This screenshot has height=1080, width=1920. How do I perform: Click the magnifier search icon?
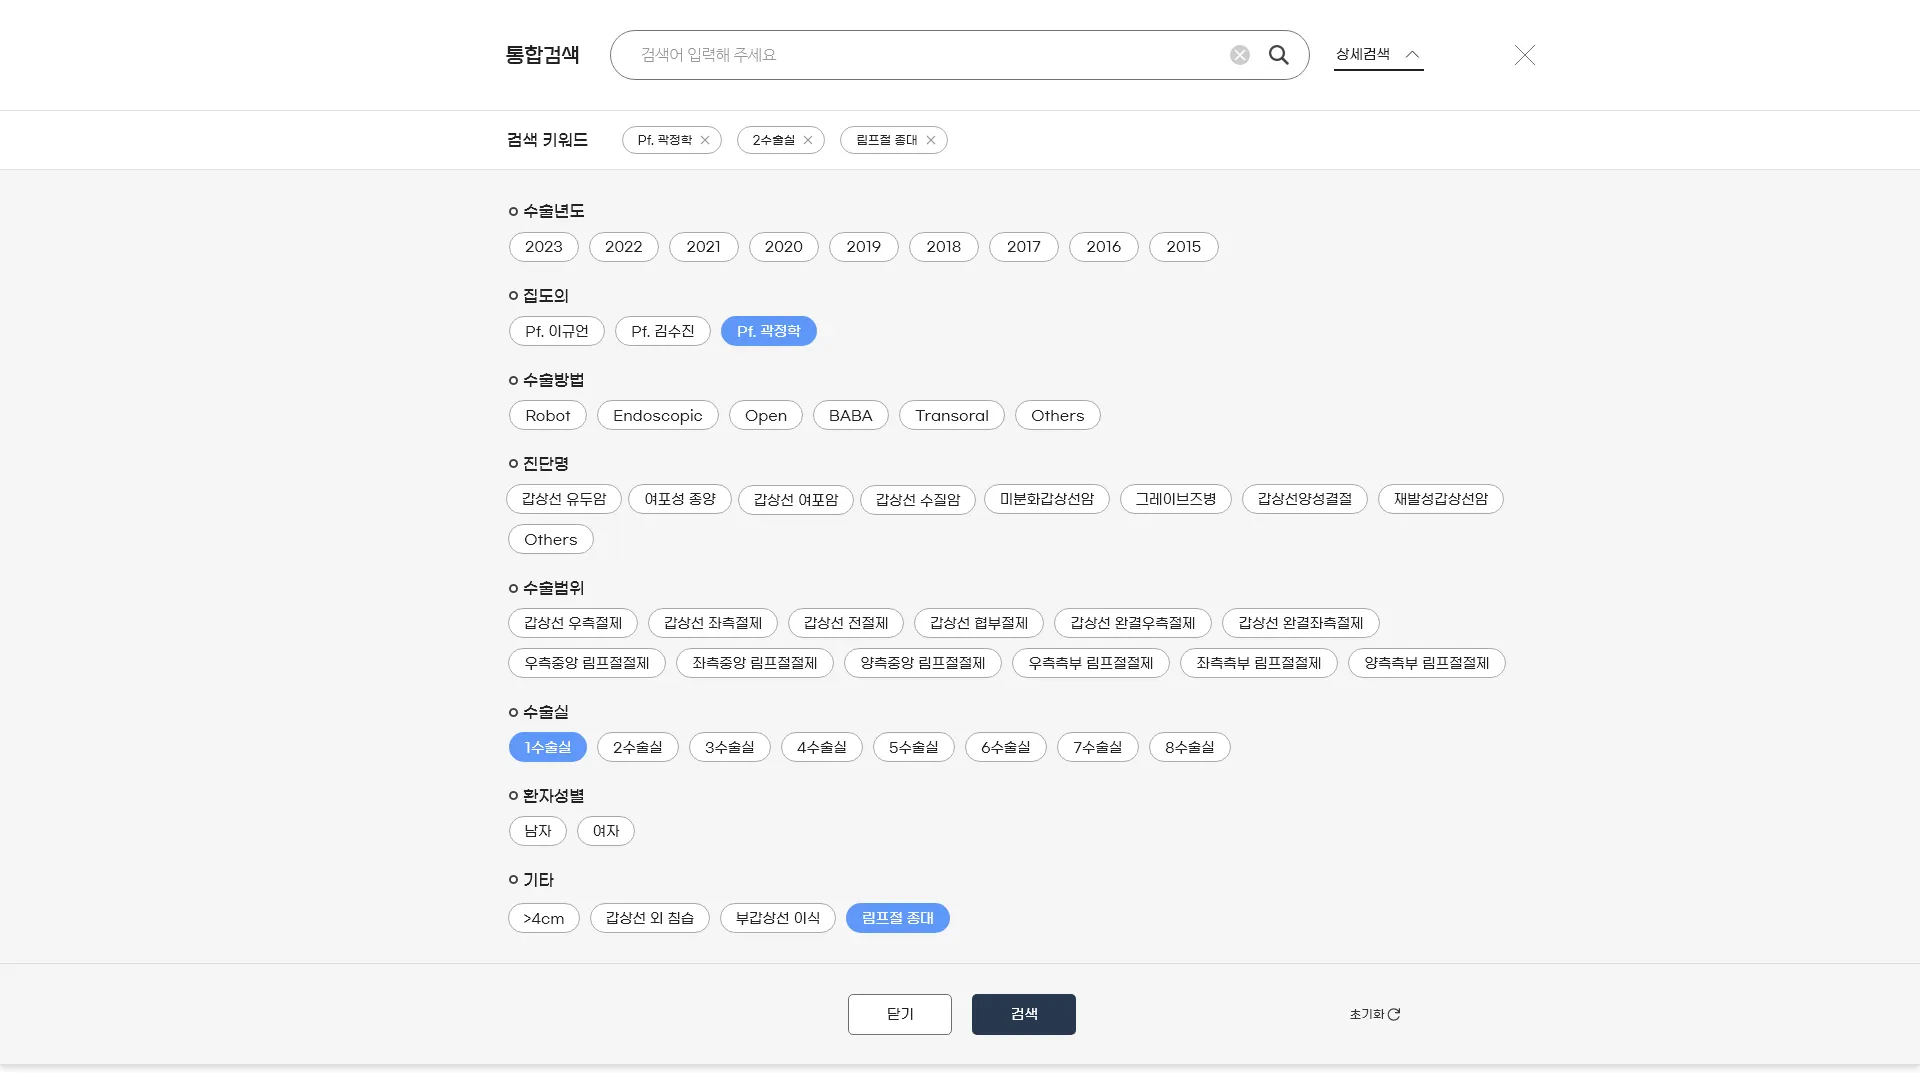(x=1278, y=55)
